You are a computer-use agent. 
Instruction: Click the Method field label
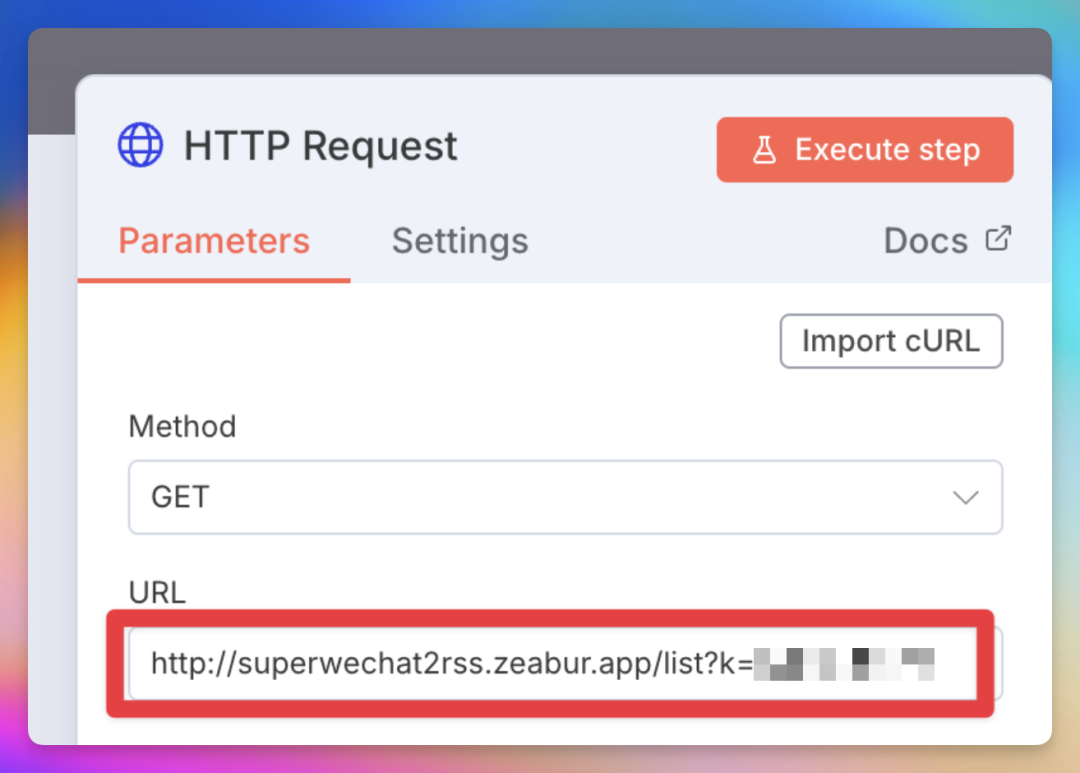(182, 427)
